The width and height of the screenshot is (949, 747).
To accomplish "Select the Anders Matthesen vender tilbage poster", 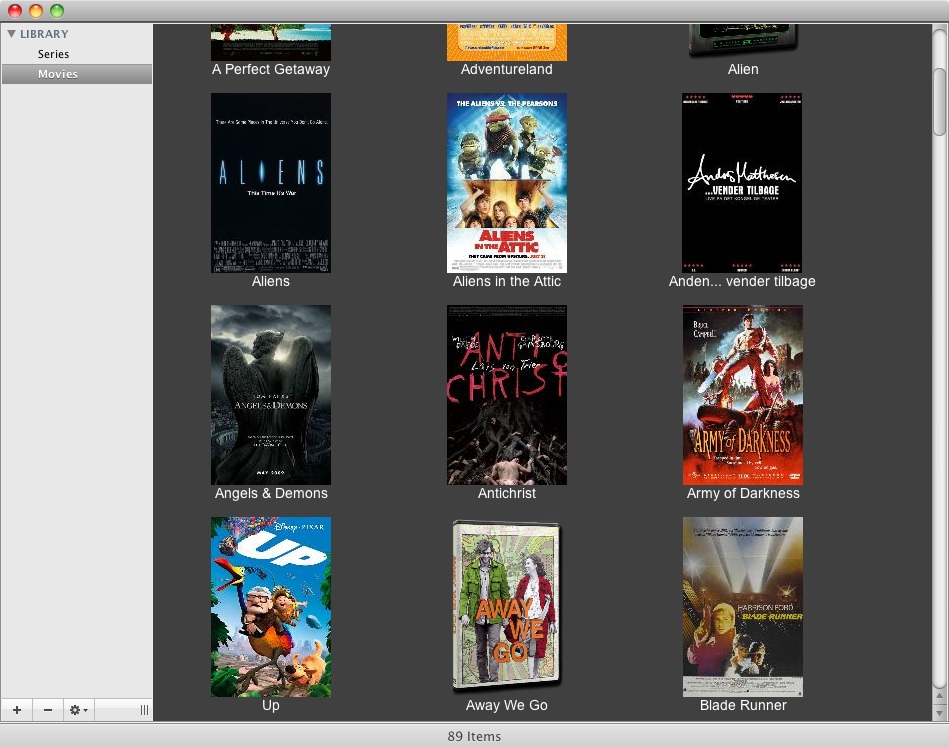I will point(742,183).
